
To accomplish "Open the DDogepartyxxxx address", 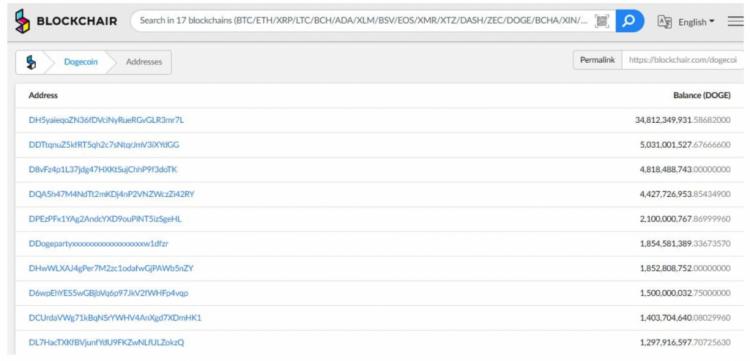I will pyautogui.click(x=99, y=243).
